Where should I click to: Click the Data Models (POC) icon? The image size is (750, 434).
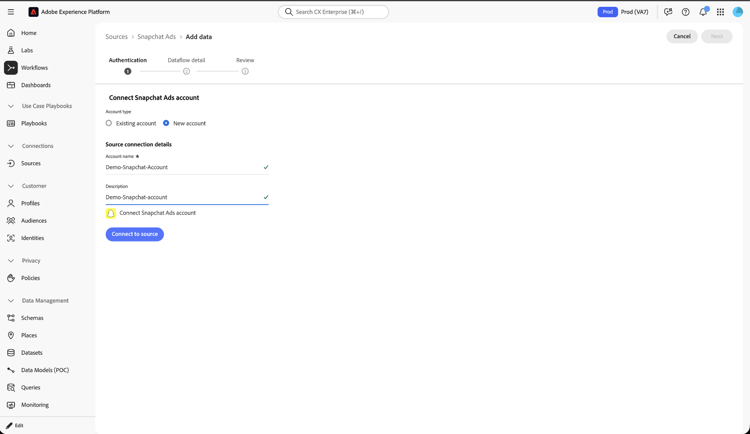tap(11, 370)
